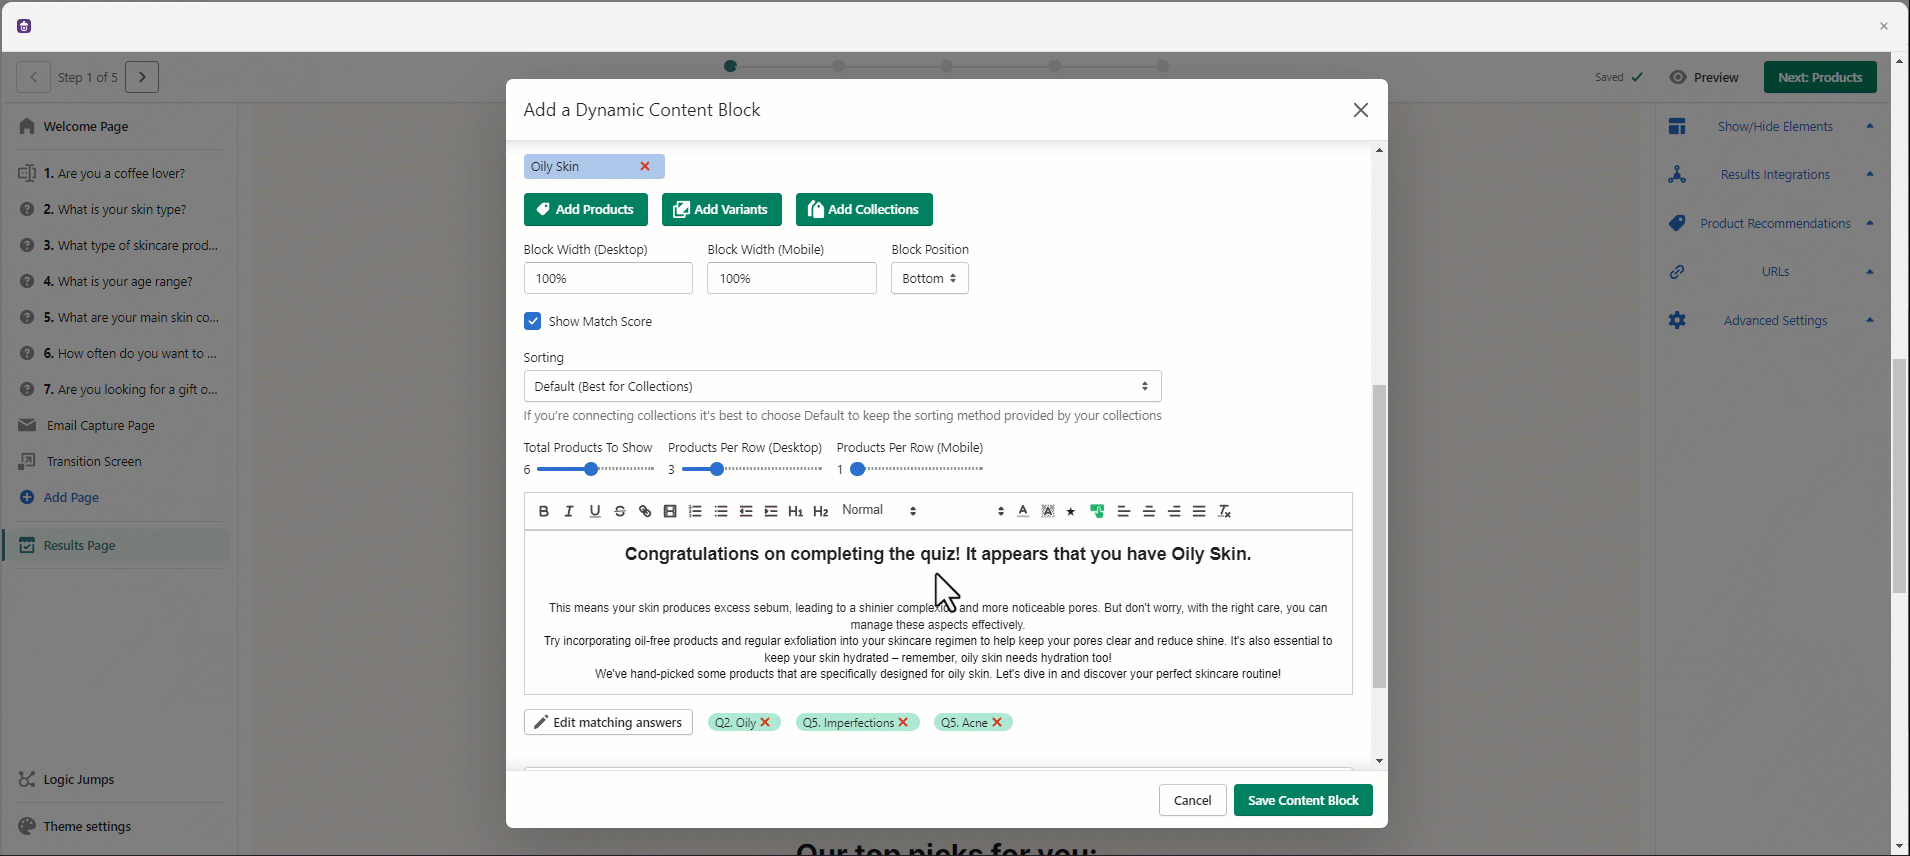
Task: Cancel the content block dialog
Action: click(1192, 800)
